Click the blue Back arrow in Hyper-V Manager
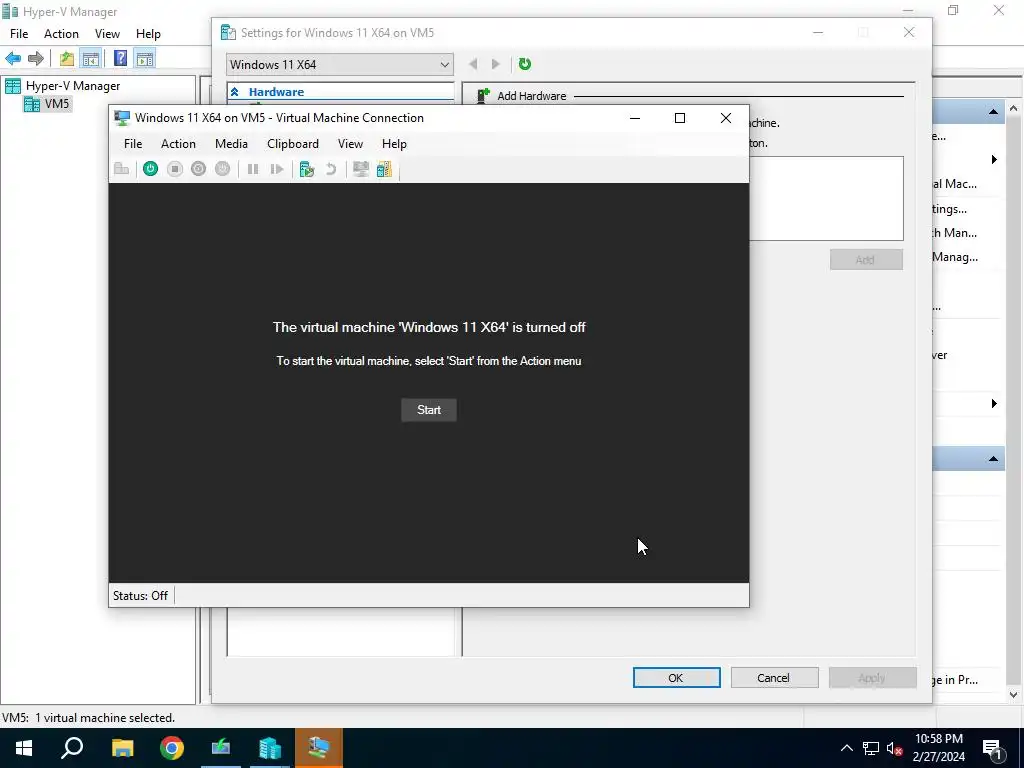 point(13,59)
